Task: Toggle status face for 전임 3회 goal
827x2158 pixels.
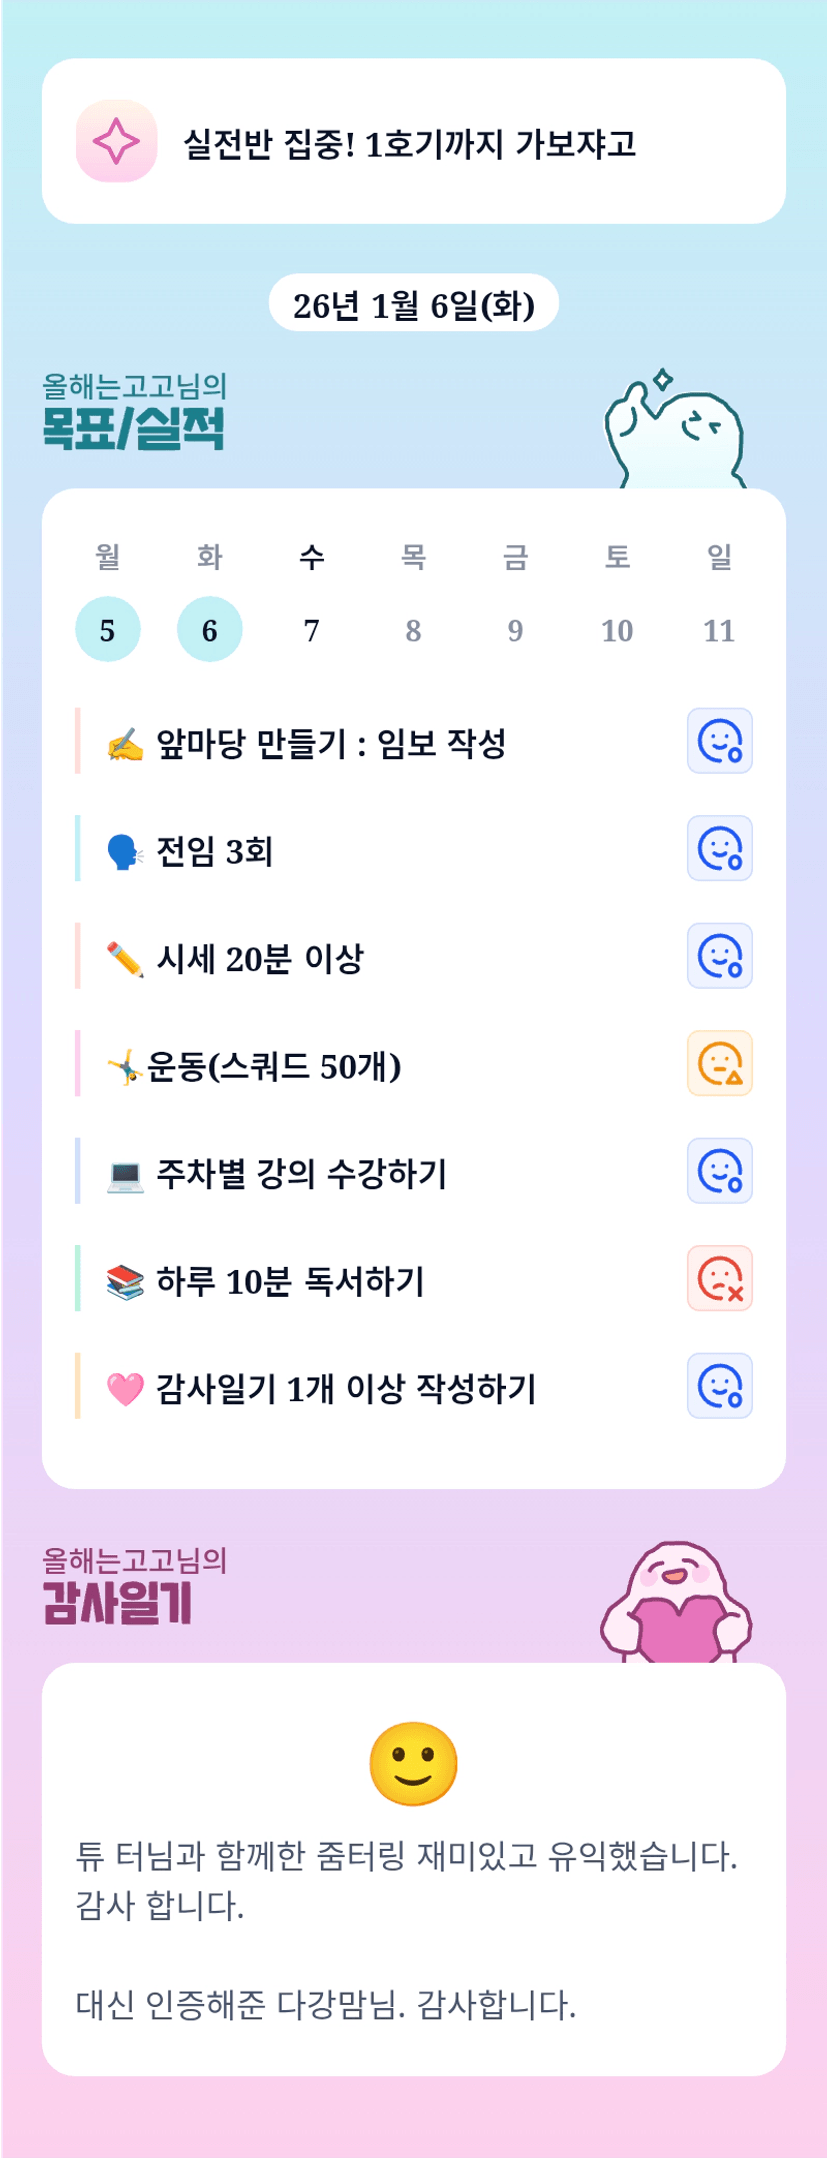Action: 719,849
